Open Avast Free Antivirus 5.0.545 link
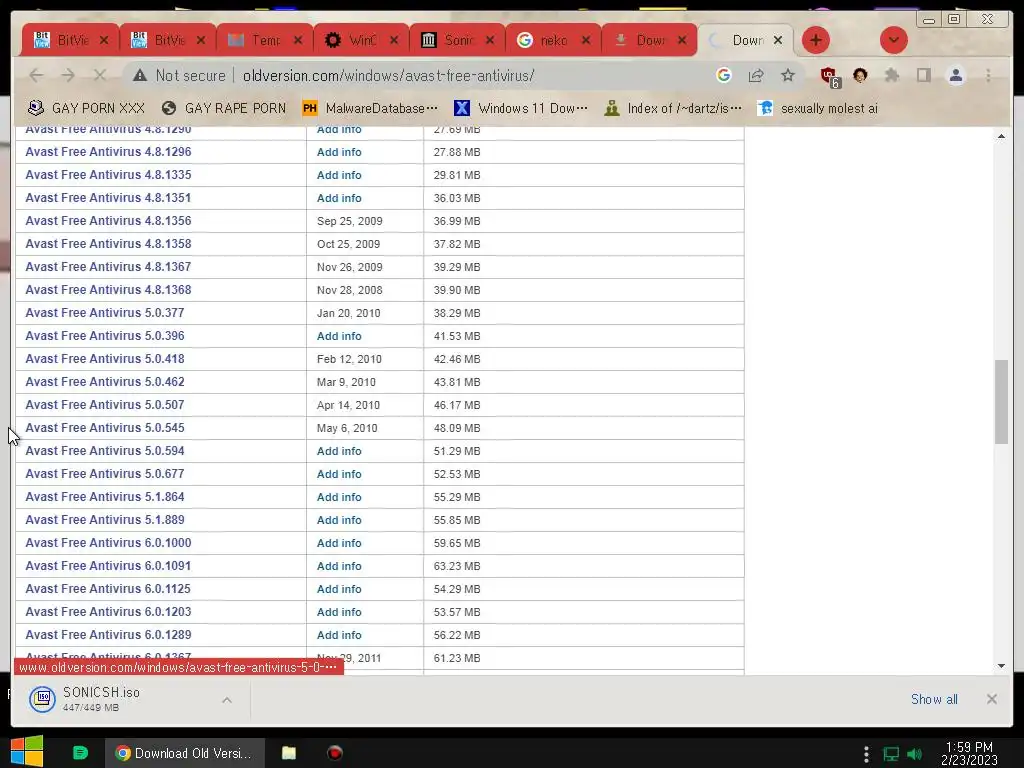The height and width of the screenshot is (768, 1024). [104, 428]
